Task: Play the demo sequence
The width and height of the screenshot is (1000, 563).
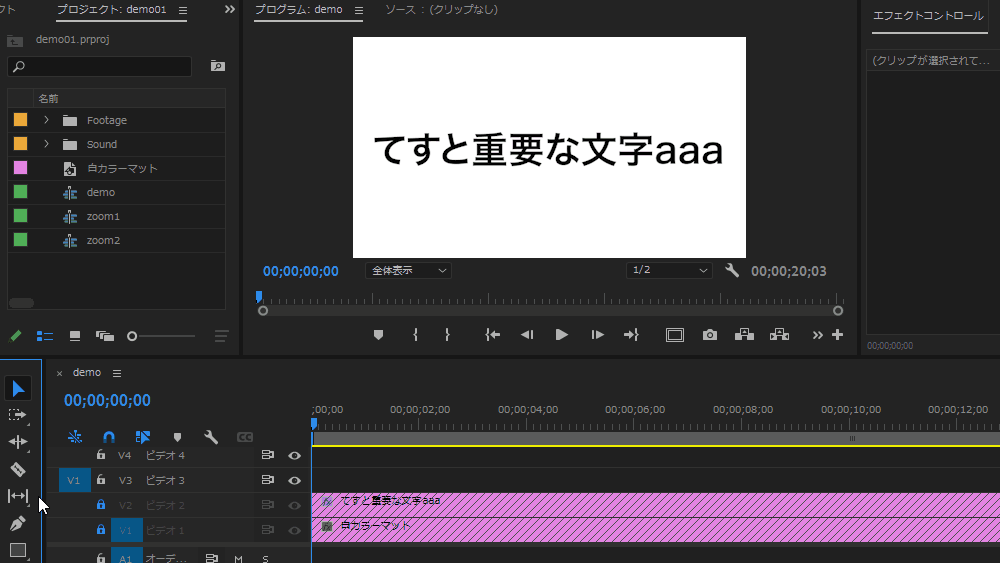Action: click(x=561, y=335)
